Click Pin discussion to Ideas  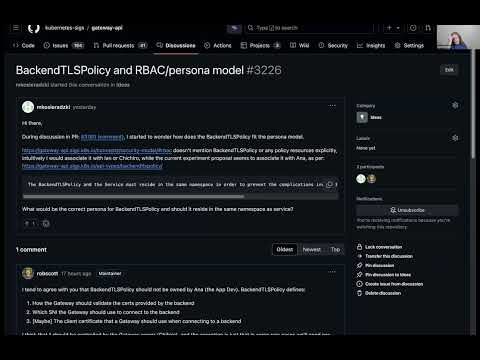coord(384,275)
